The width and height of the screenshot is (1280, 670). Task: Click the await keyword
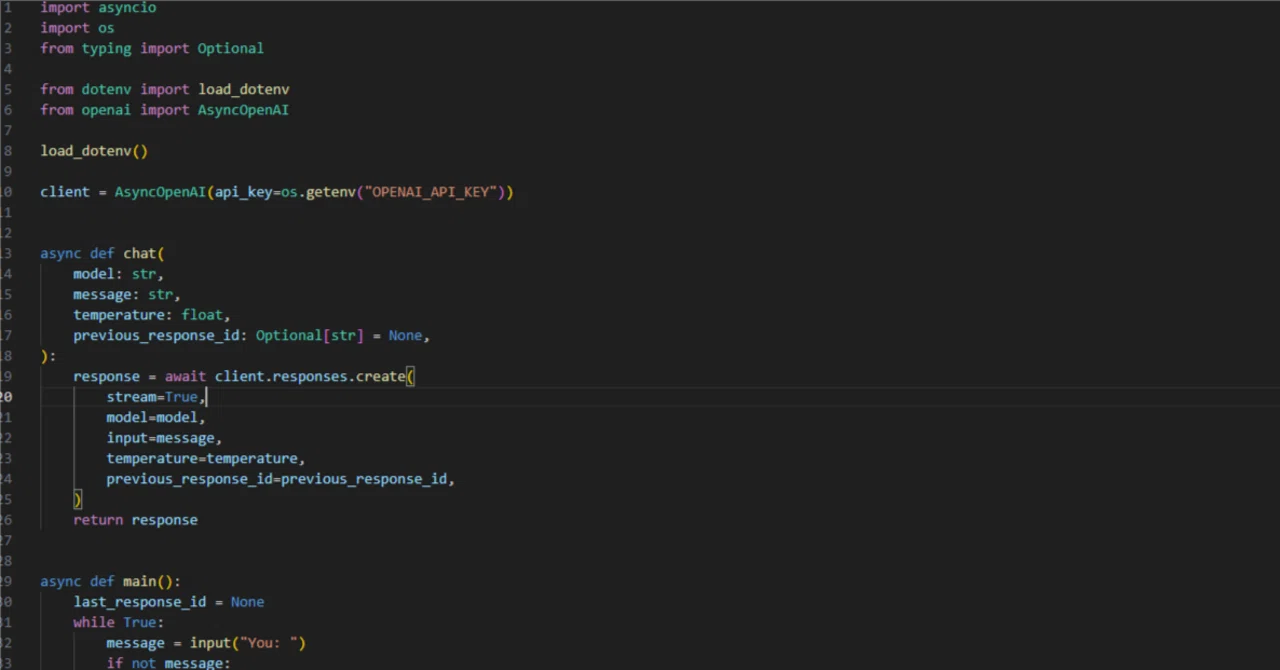(x=185, y=376)
